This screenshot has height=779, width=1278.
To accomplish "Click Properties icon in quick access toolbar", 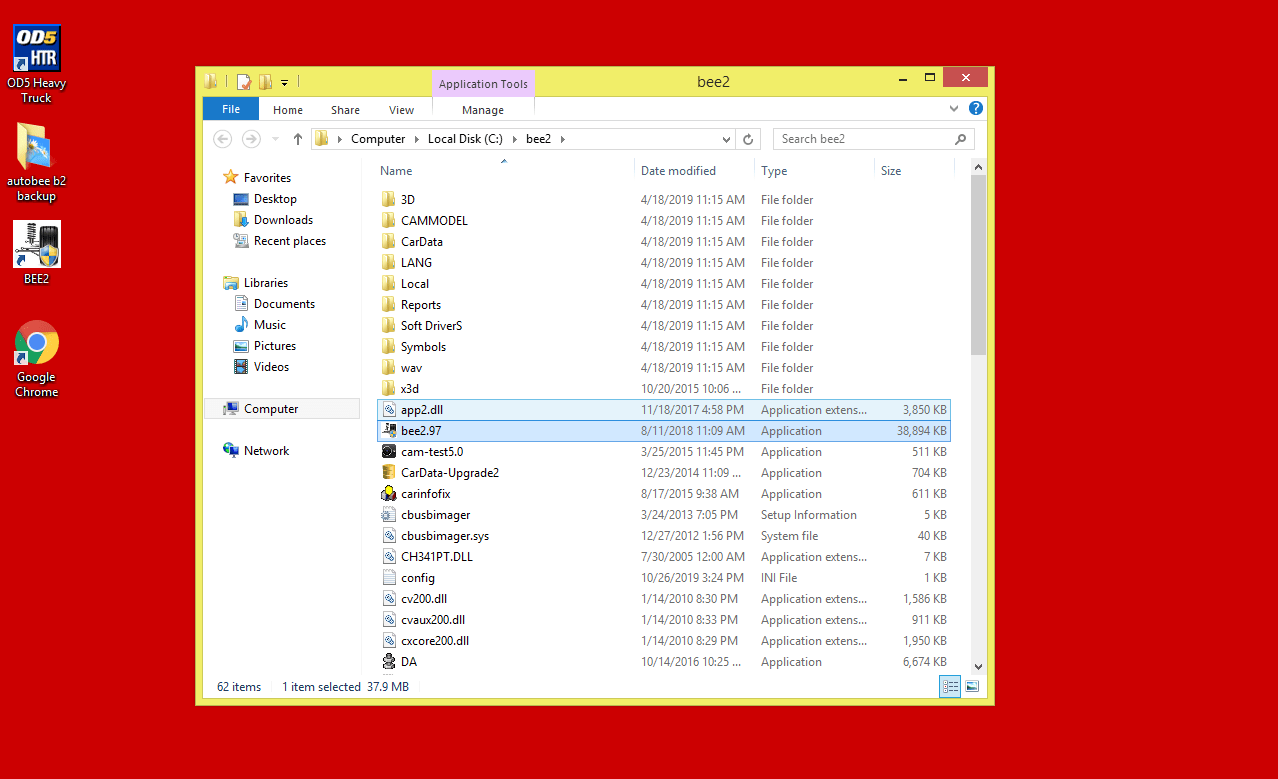I will pyautogui.click(x=243, y=82).
